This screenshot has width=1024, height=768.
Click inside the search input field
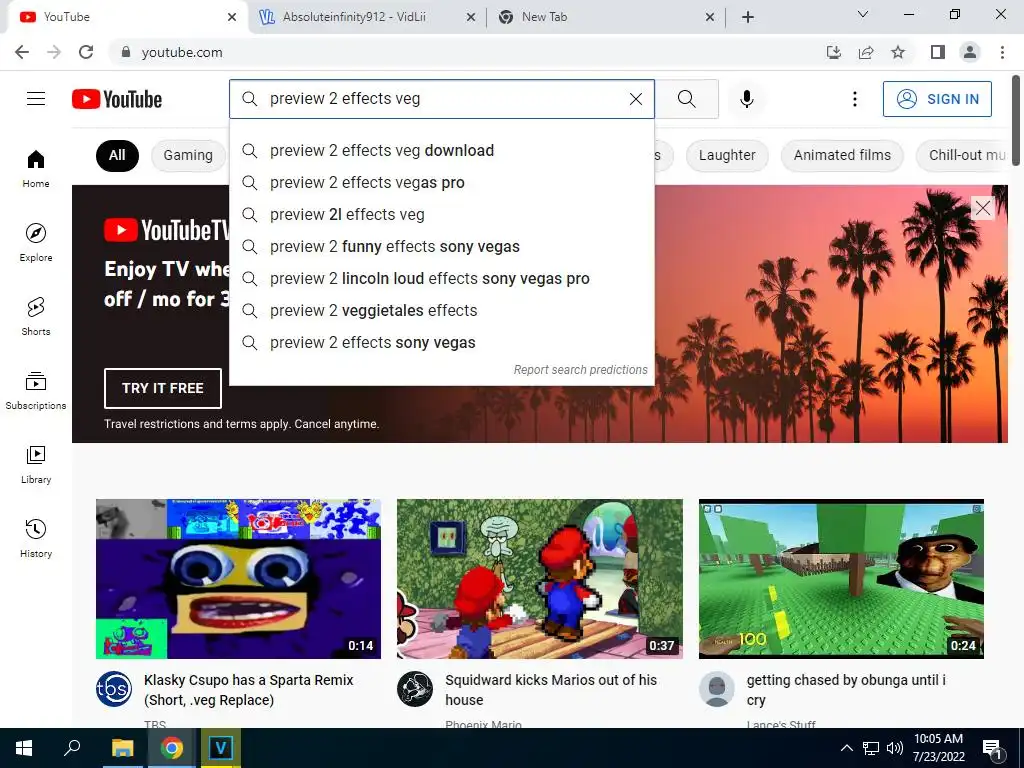(444, 99)
